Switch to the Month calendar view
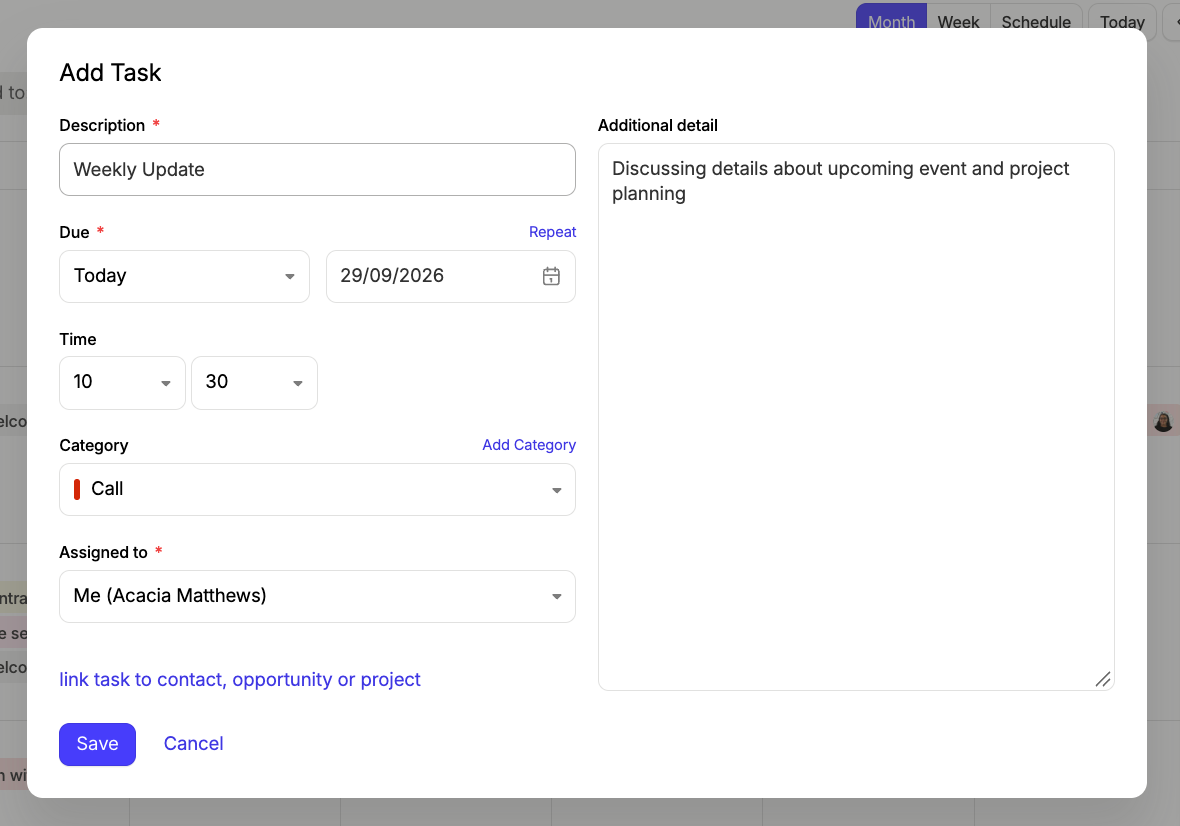This screenshot has height=826, width=1180. 891,18
